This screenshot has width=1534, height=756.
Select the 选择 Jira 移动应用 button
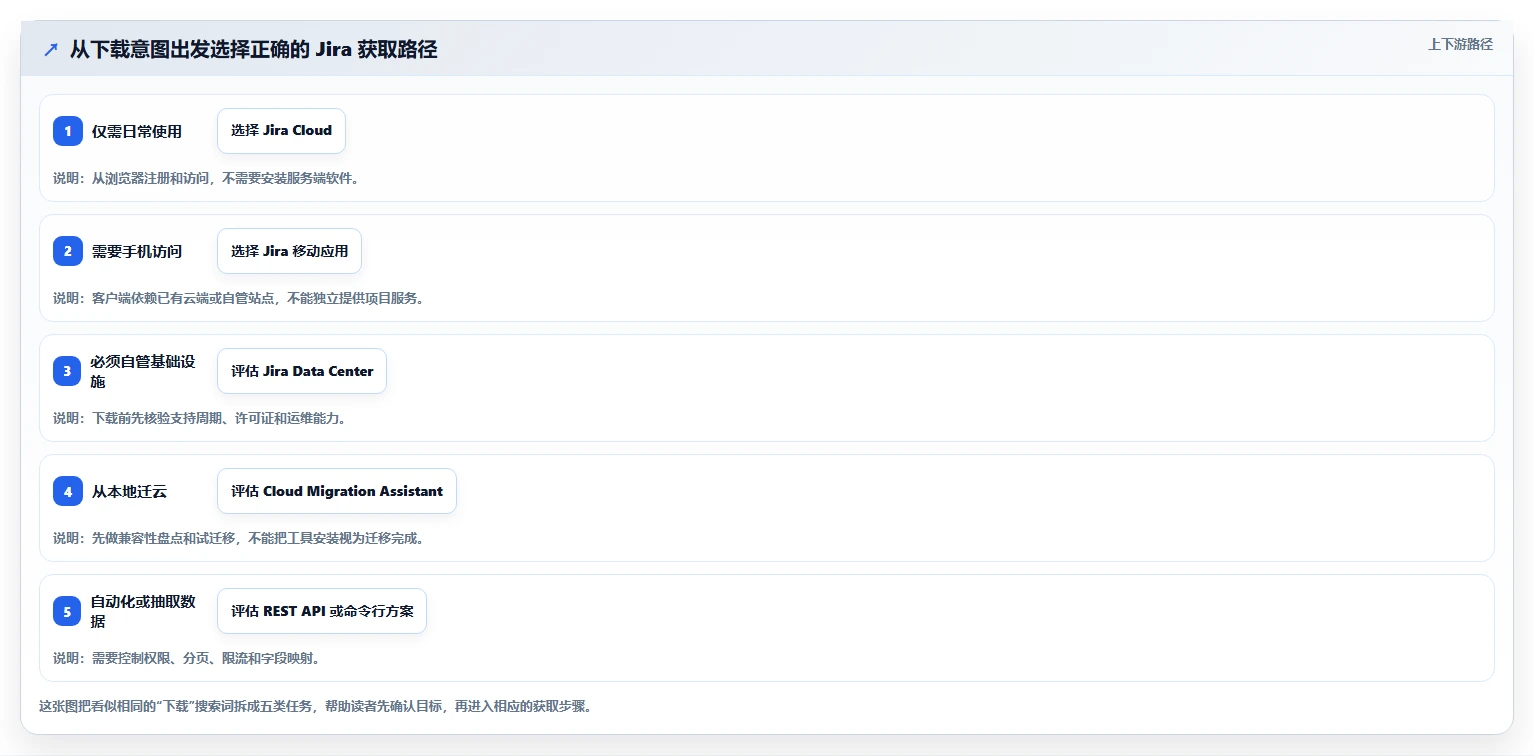[x=289, y=251]
